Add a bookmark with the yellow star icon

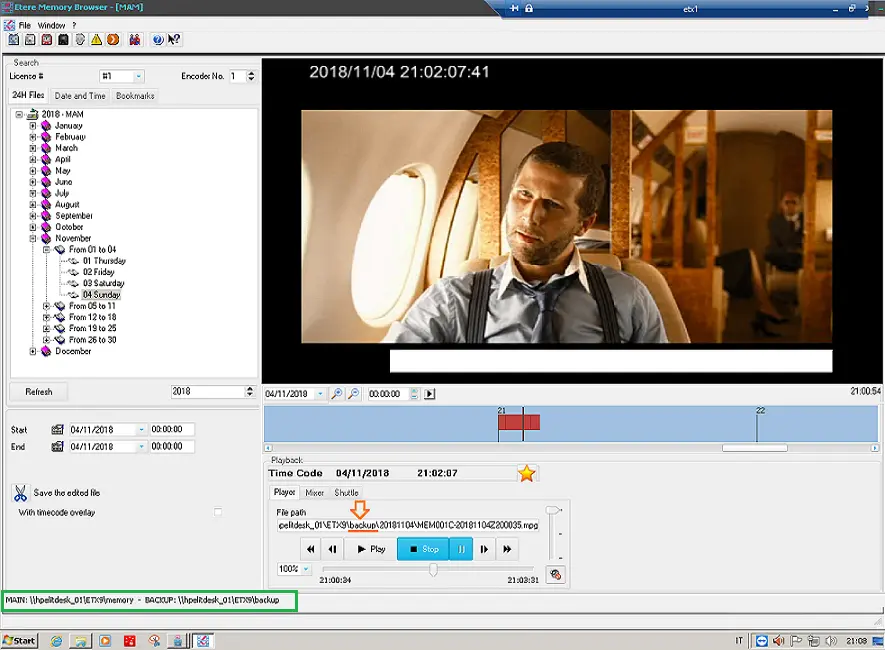526,473
